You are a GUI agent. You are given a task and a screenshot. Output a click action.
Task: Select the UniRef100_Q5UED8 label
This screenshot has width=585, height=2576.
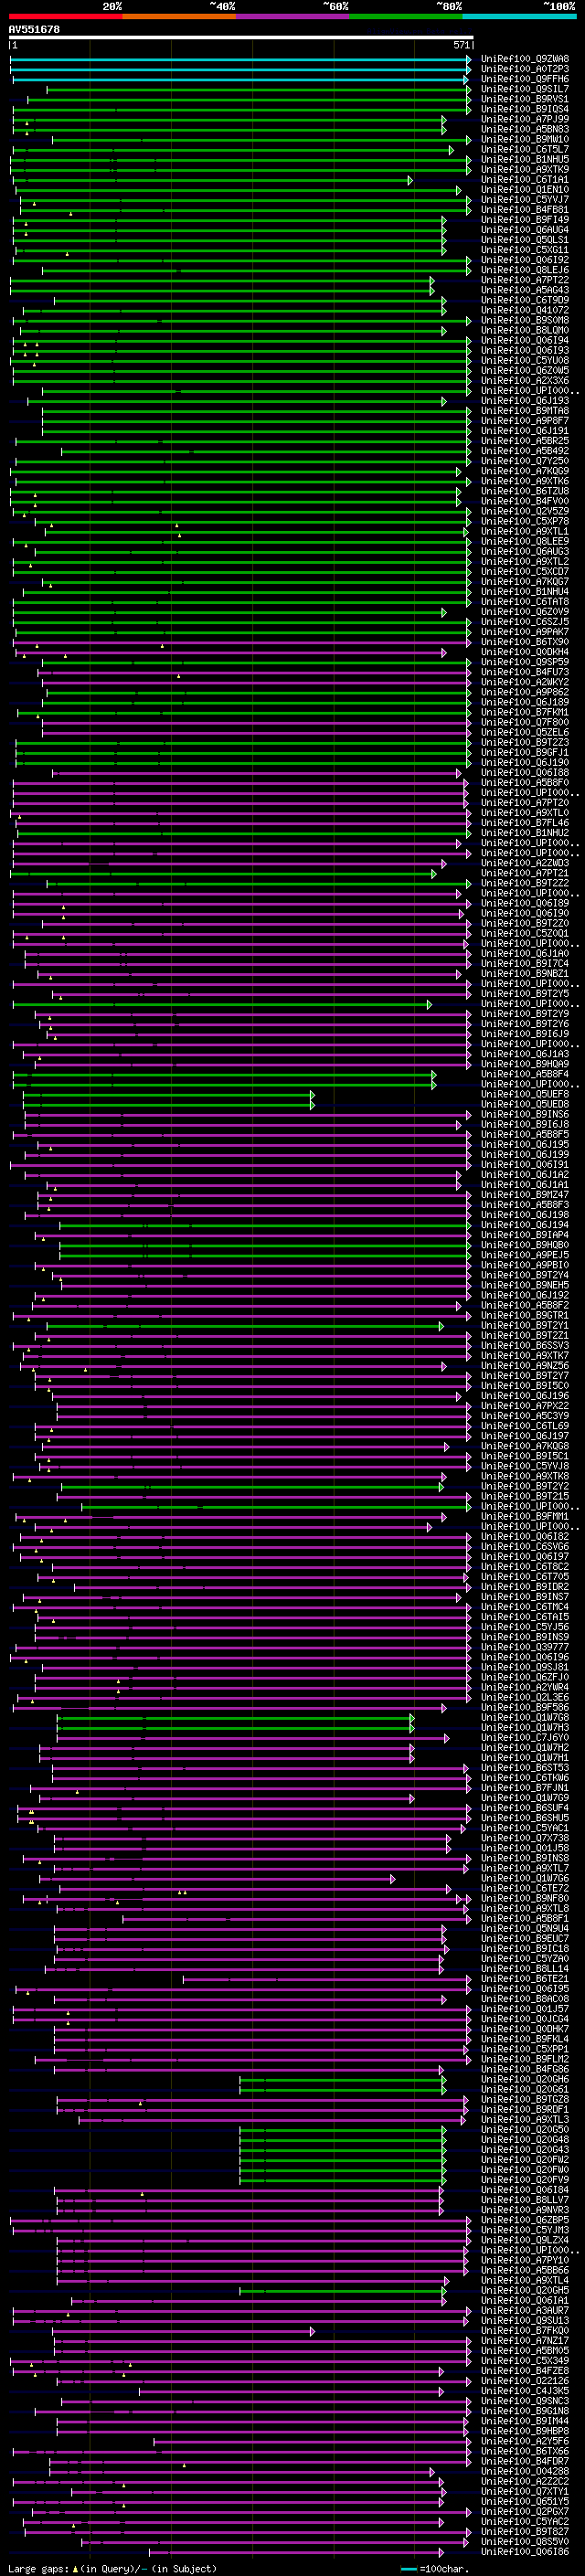pyautogui.click(x=525, y=1104)
